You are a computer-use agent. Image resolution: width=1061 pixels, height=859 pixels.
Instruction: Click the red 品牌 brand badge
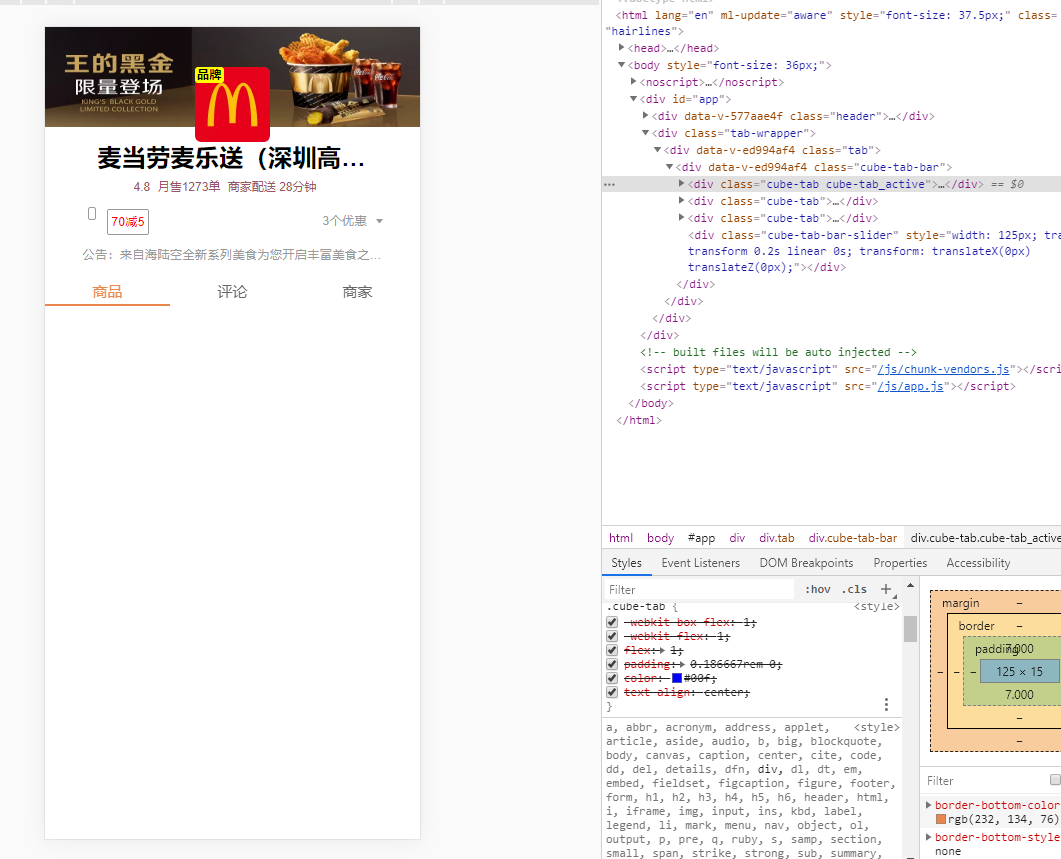pos(211,75)
